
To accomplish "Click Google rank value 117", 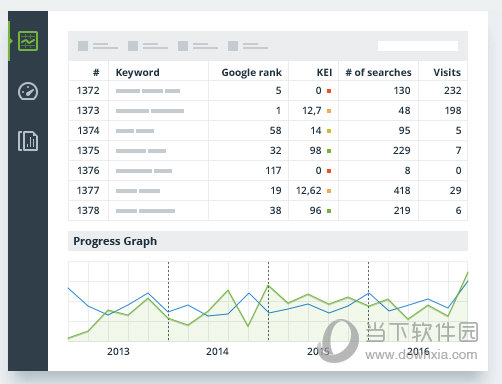I will (x=273, y=170).
